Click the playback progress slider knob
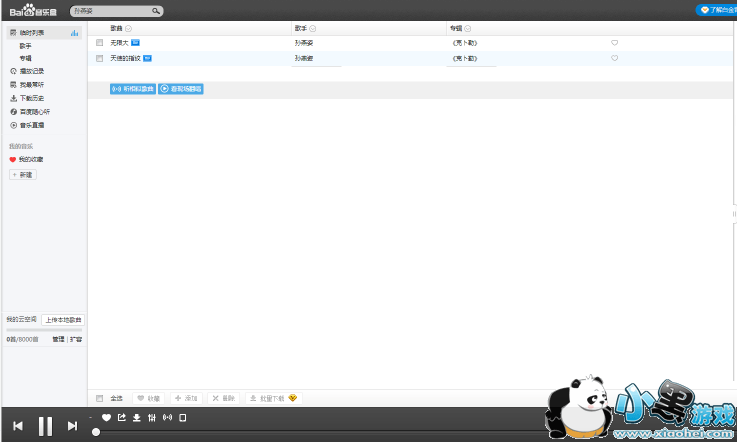This screenshot has width=737, height=442. point(96,432)
